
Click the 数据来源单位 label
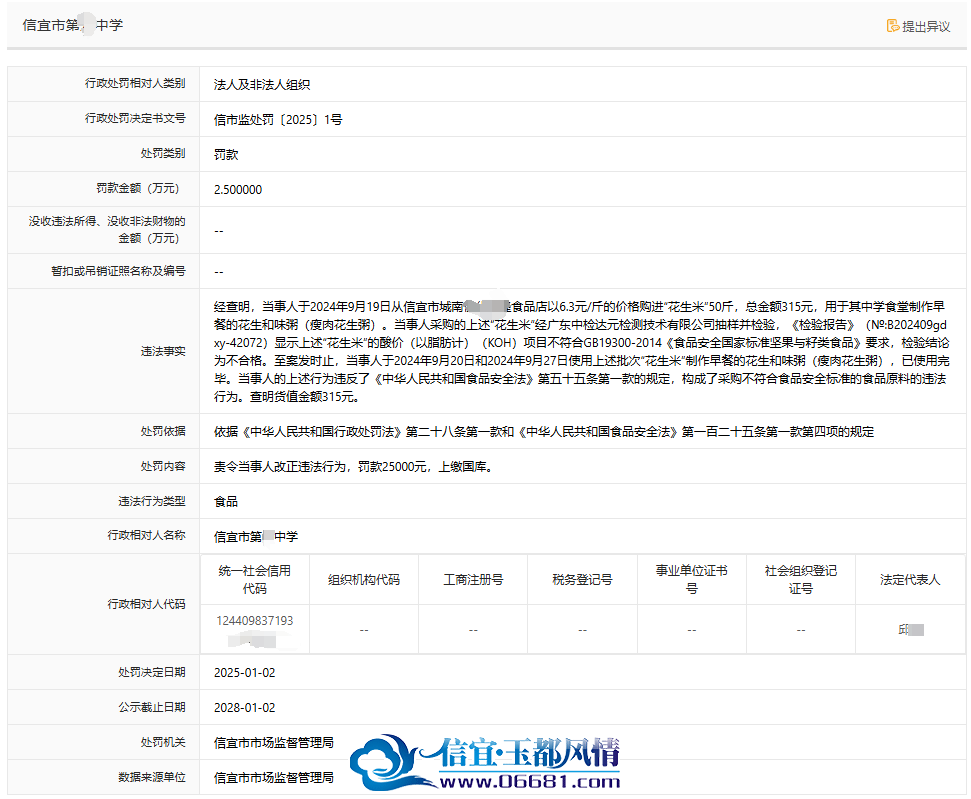(152, 777)
